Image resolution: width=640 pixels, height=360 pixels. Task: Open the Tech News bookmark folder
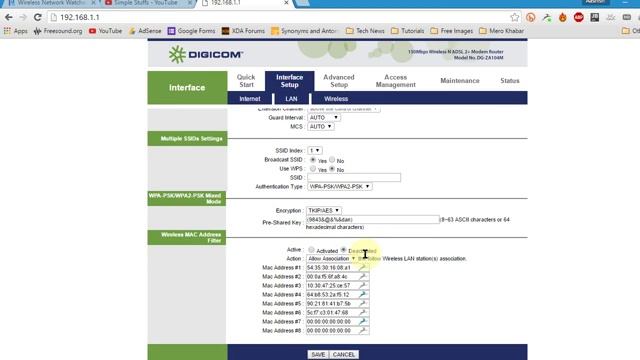365,31
